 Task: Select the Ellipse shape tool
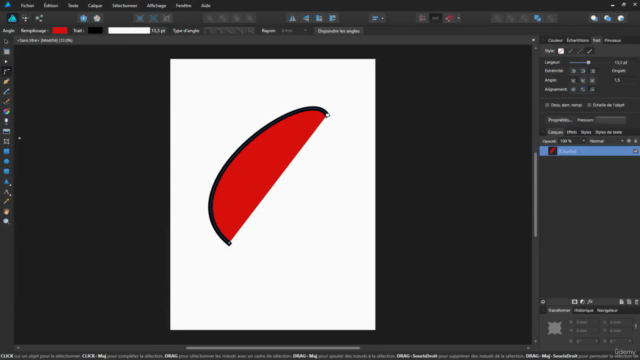(x=6, y=162)
